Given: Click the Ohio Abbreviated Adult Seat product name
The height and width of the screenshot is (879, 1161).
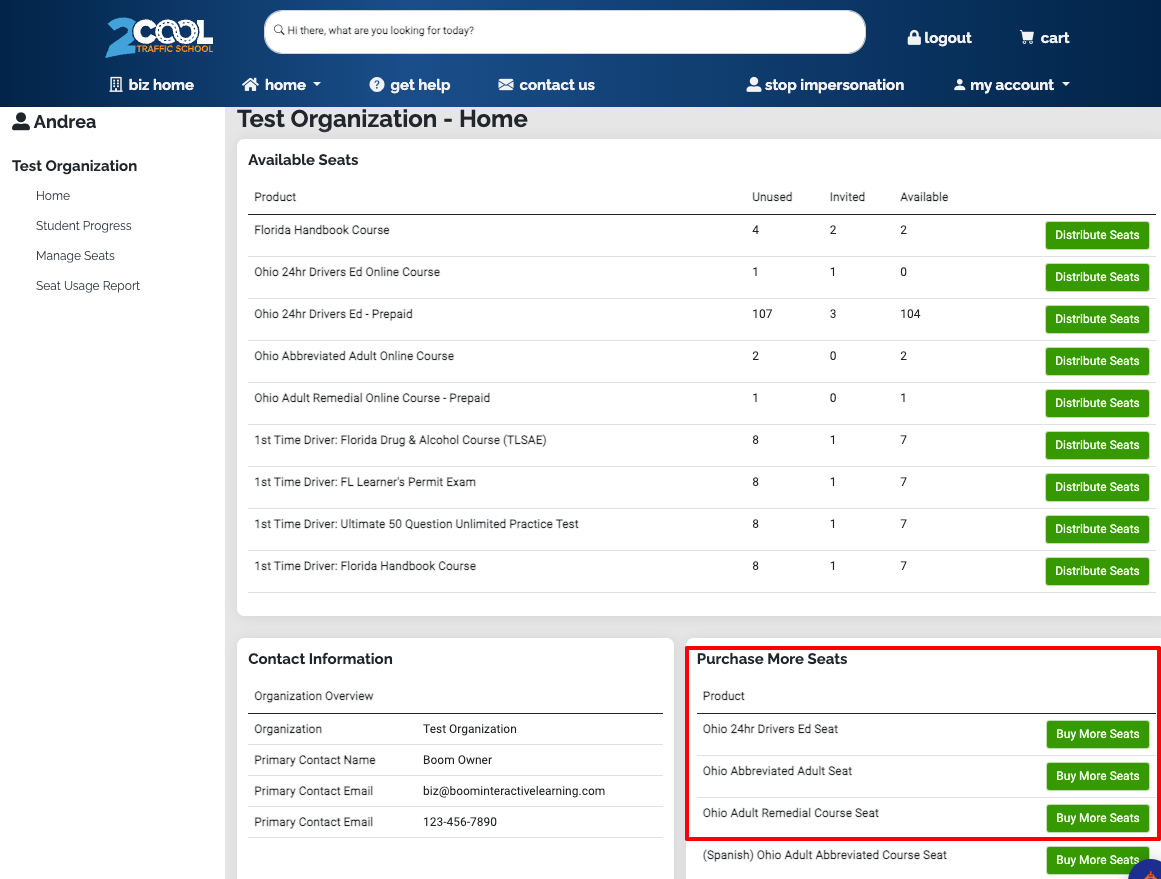Looking at the screenshot, I should click(x=777, y=771).
